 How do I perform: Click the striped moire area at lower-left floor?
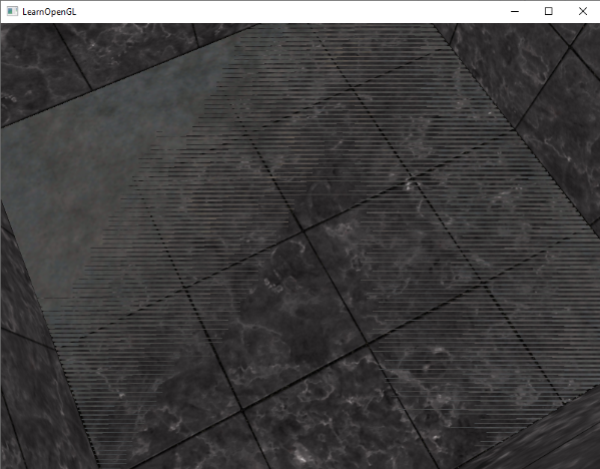point(110,380)
